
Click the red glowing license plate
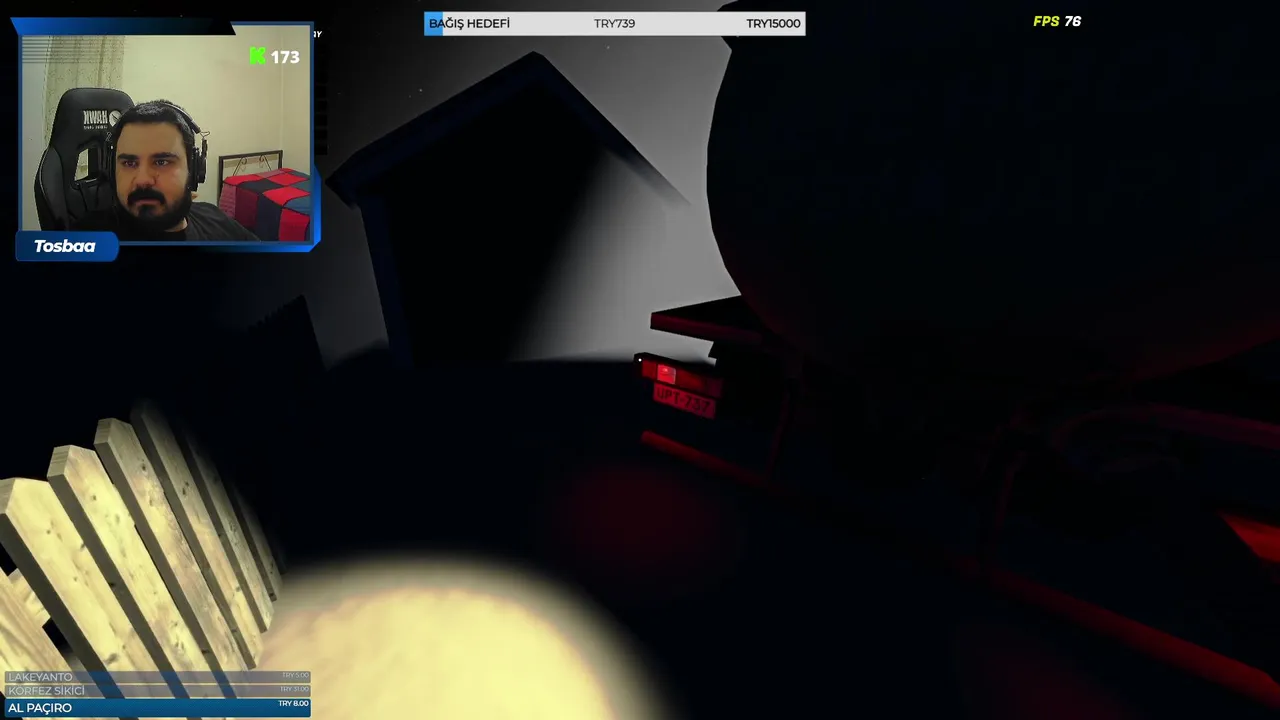point(684,402)
